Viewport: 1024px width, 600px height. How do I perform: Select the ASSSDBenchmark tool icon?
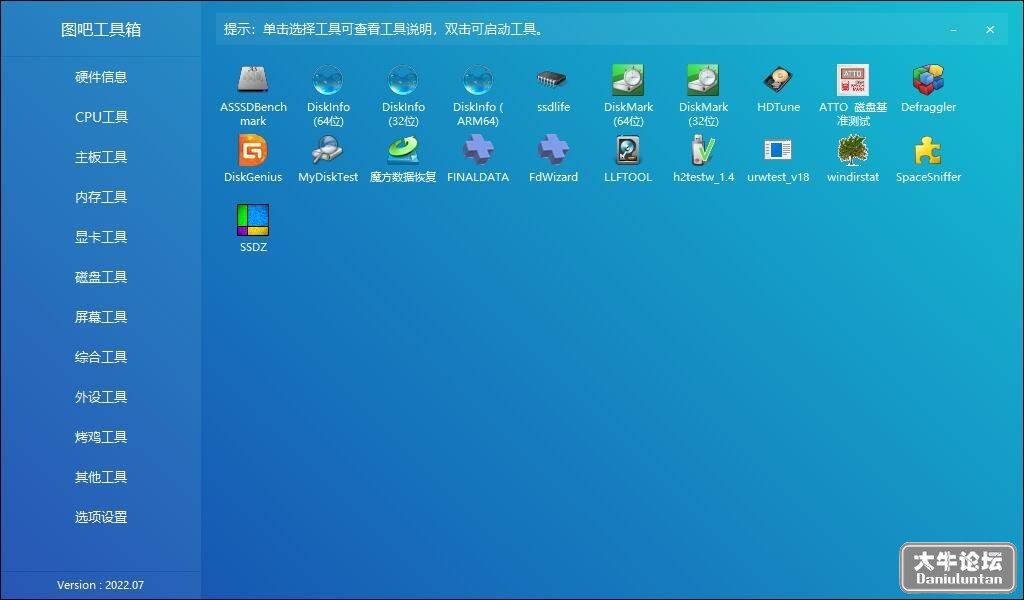[x=253, y=80]
